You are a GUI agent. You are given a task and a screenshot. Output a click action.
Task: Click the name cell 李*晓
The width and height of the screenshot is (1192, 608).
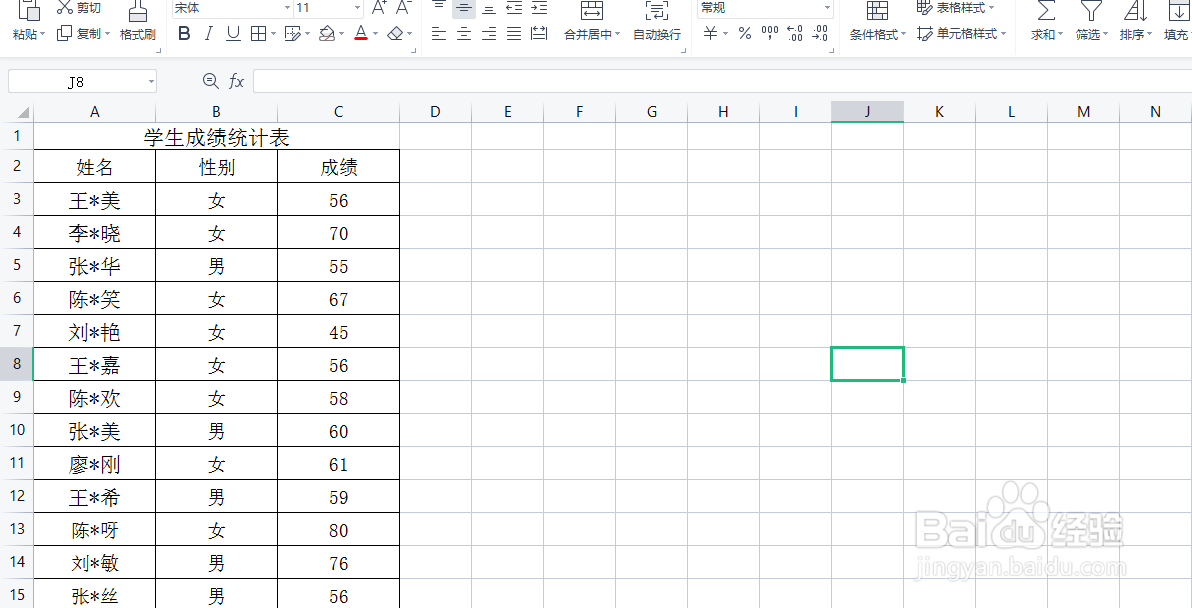(x=94, y=233)
